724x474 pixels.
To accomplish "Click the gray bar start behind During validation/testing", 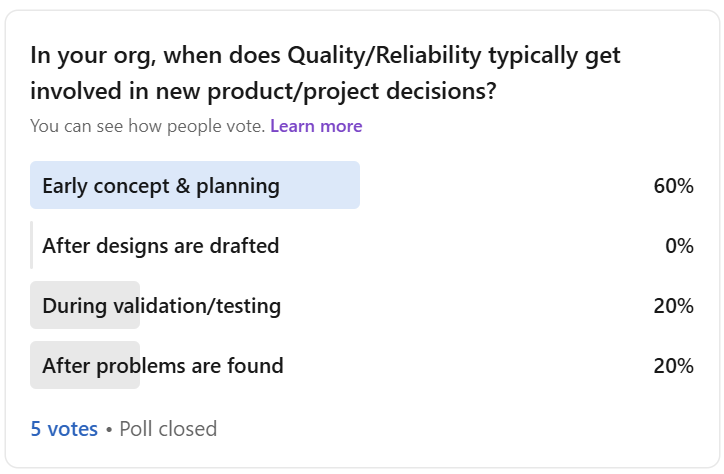I will 36,306.
